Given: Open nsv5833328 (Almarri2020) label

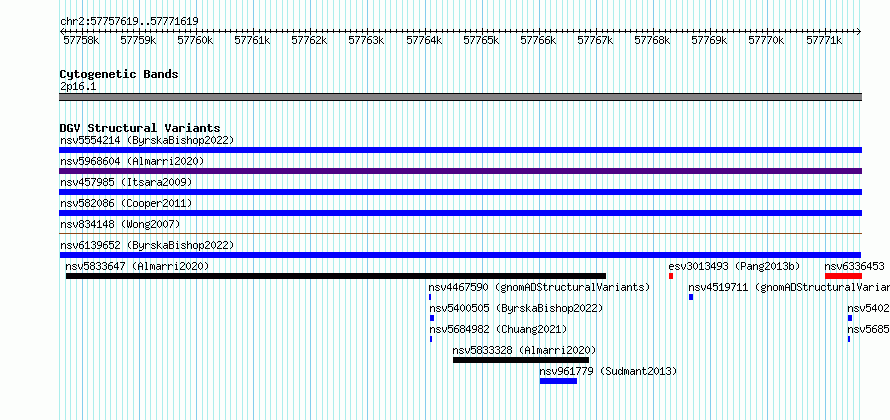Looking at the screenshot, I should click(524, 350).
